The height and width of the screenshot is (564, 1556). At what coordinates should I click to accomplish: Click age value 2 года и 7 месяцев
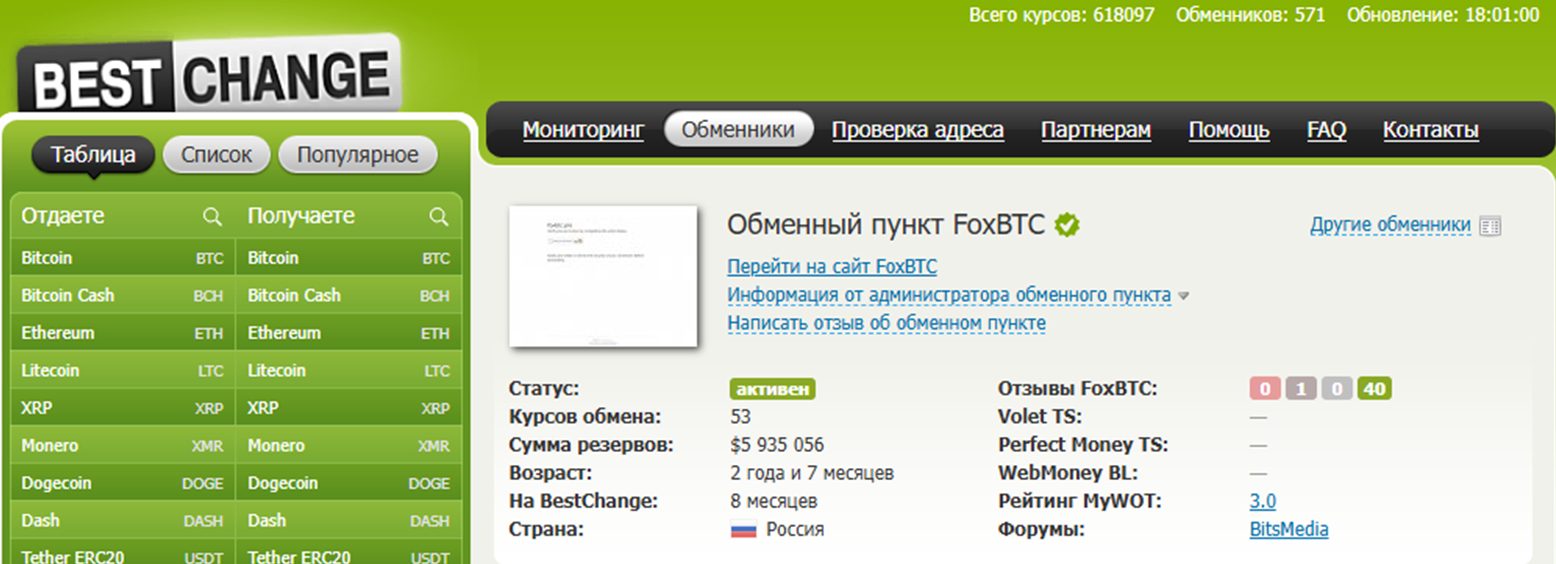point(812,473)
